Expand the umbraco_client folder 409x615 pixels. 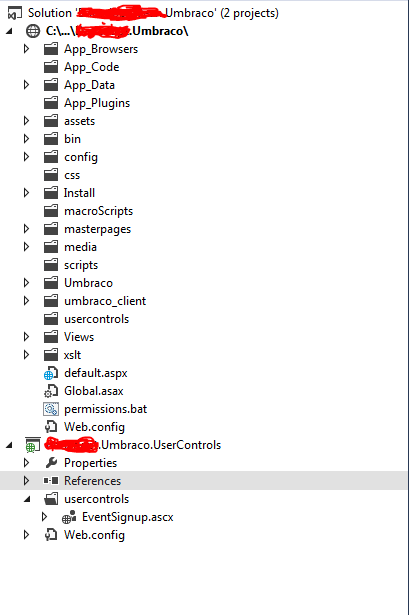click(26, 301)
